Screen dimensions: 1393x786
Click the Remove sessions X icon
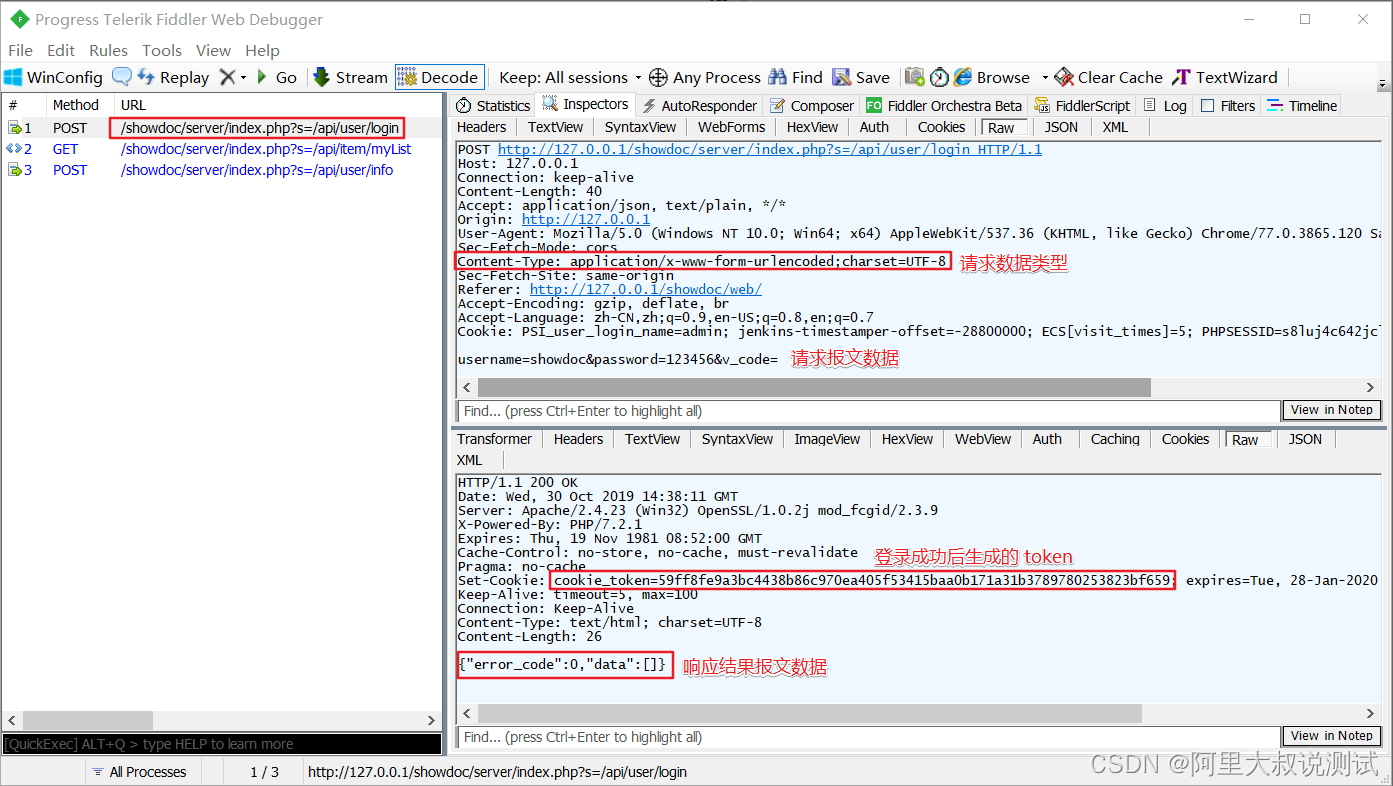[227, 77]
